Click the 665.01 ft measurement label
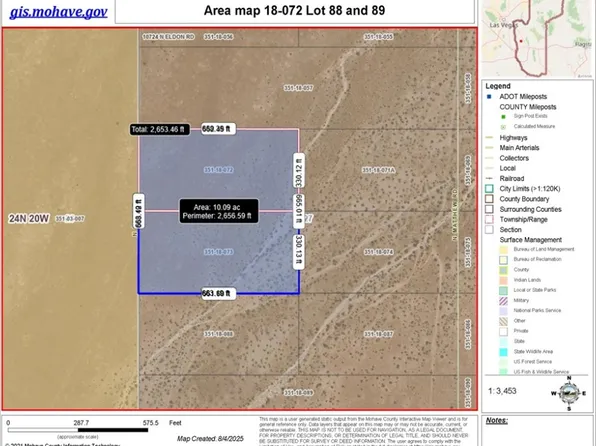 click(299, 211)
